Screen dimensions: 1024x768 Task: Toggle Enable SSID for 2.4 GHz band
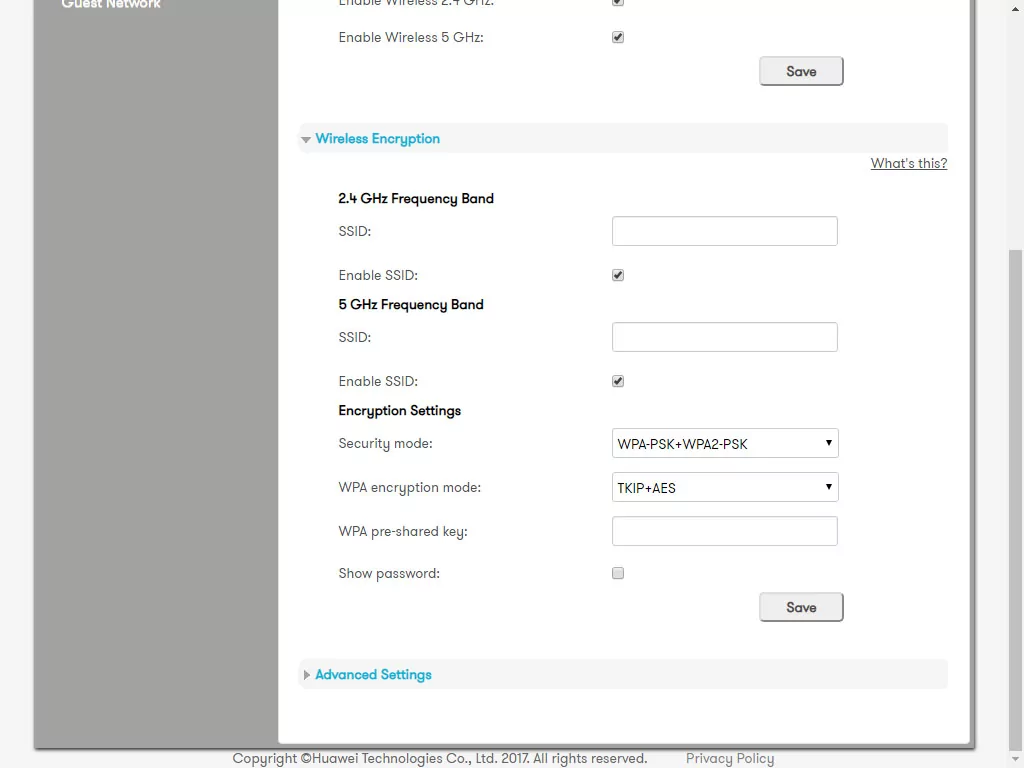tap(618, 275)
